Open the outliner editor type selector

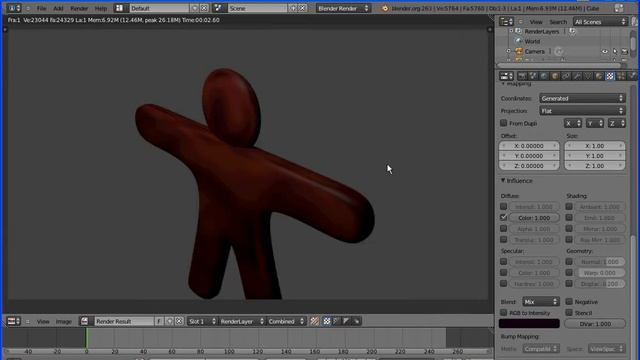pos(507,22)
